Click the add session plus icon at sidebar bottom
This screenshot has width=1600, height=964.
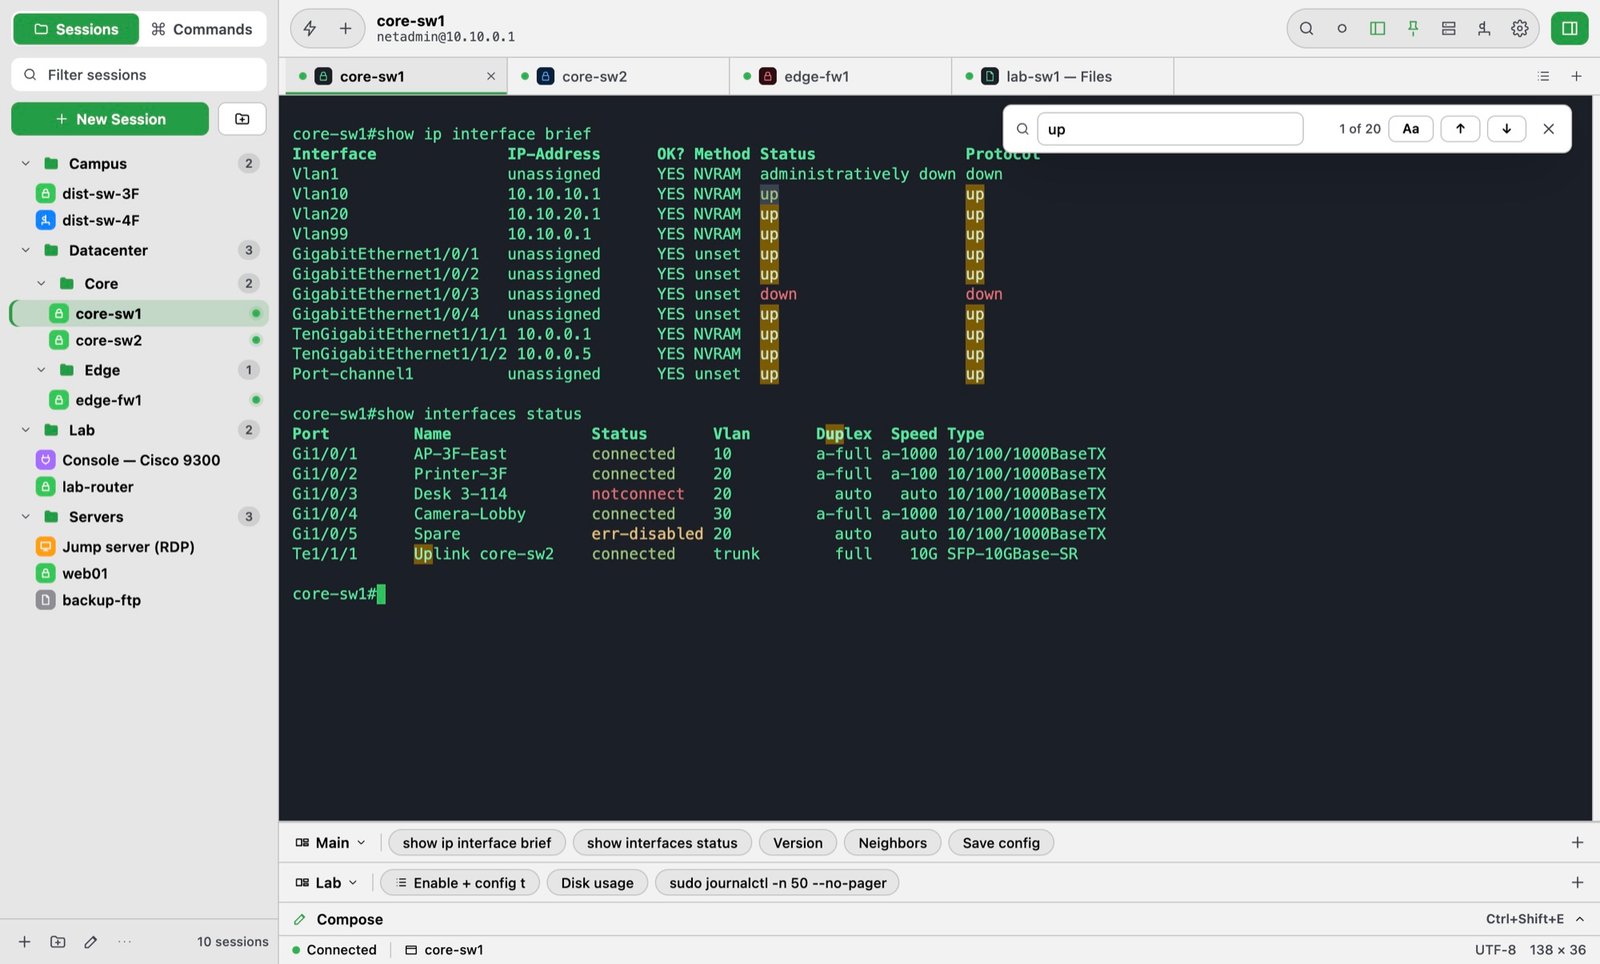25,942
